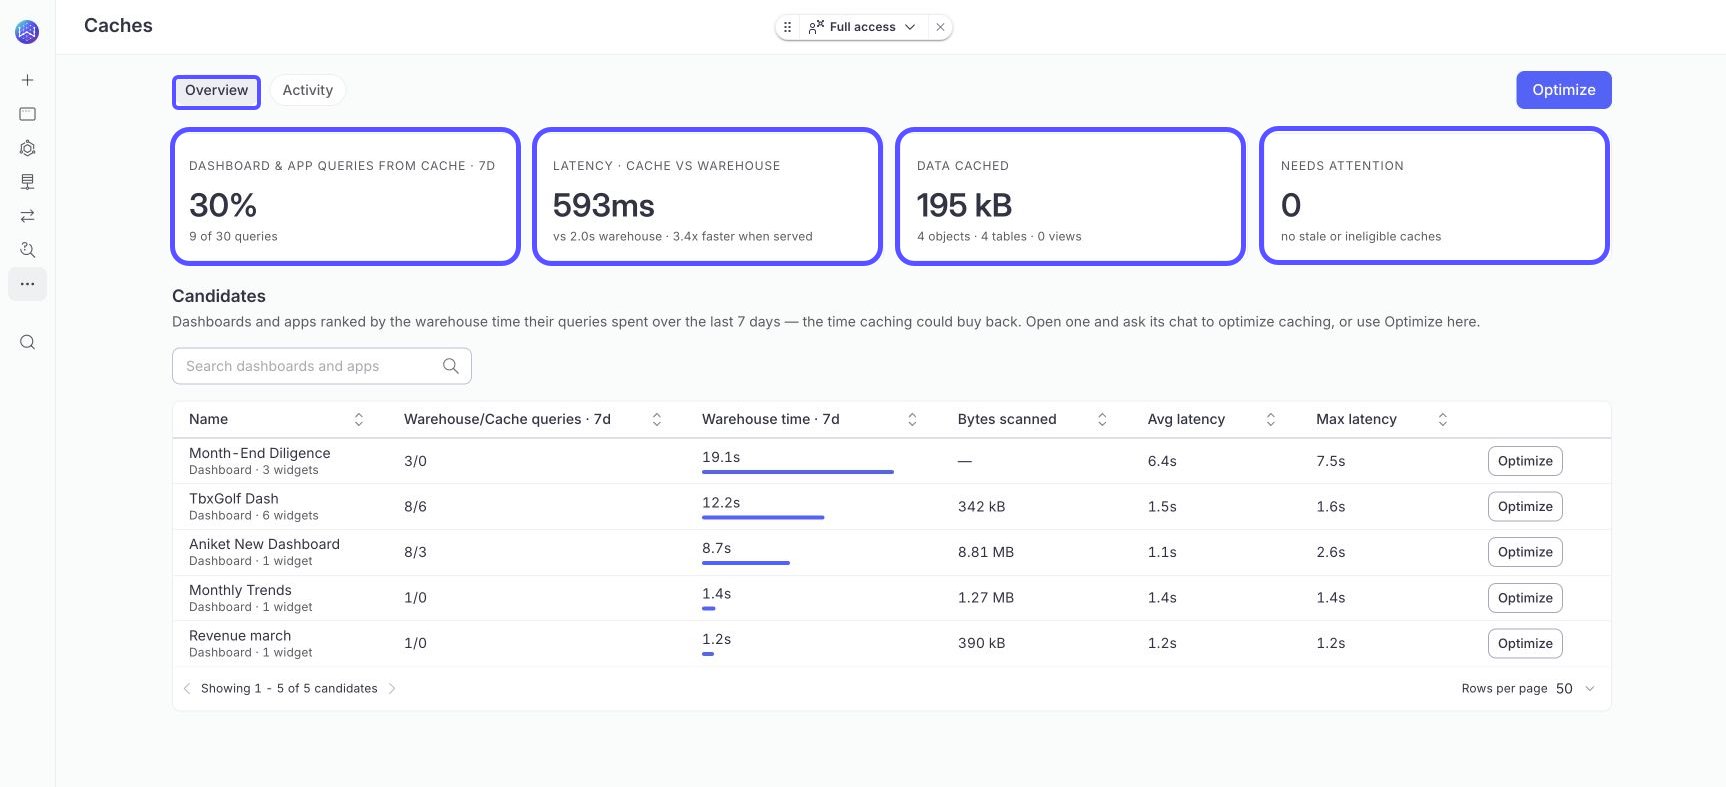Viewport: 1726px width, 787px height.
Task: Open the window-shaped icon in the sidebar
Action: click(x=27, y=114)
